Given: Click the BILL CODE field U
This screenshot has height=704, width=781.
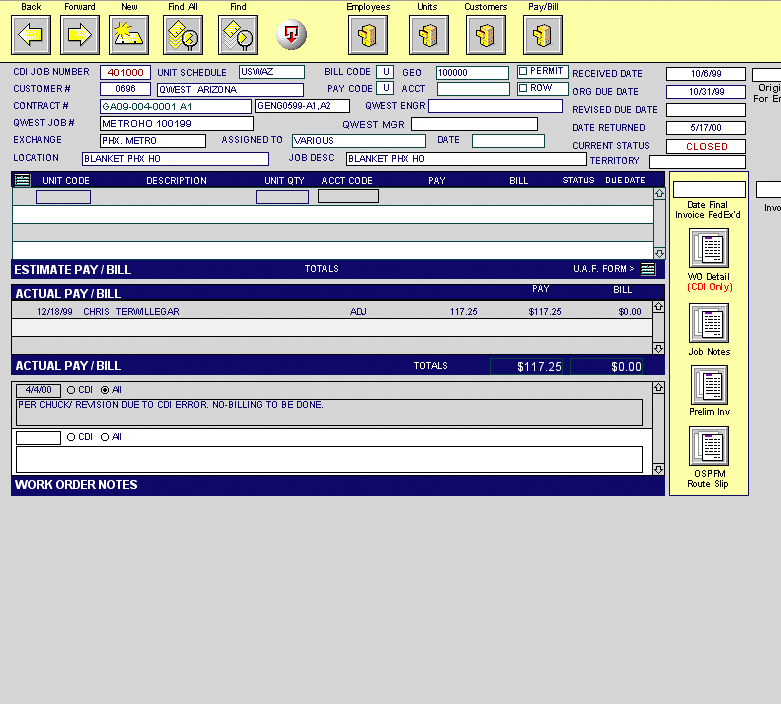Looking at the screenshot, I should click(385, 72).
